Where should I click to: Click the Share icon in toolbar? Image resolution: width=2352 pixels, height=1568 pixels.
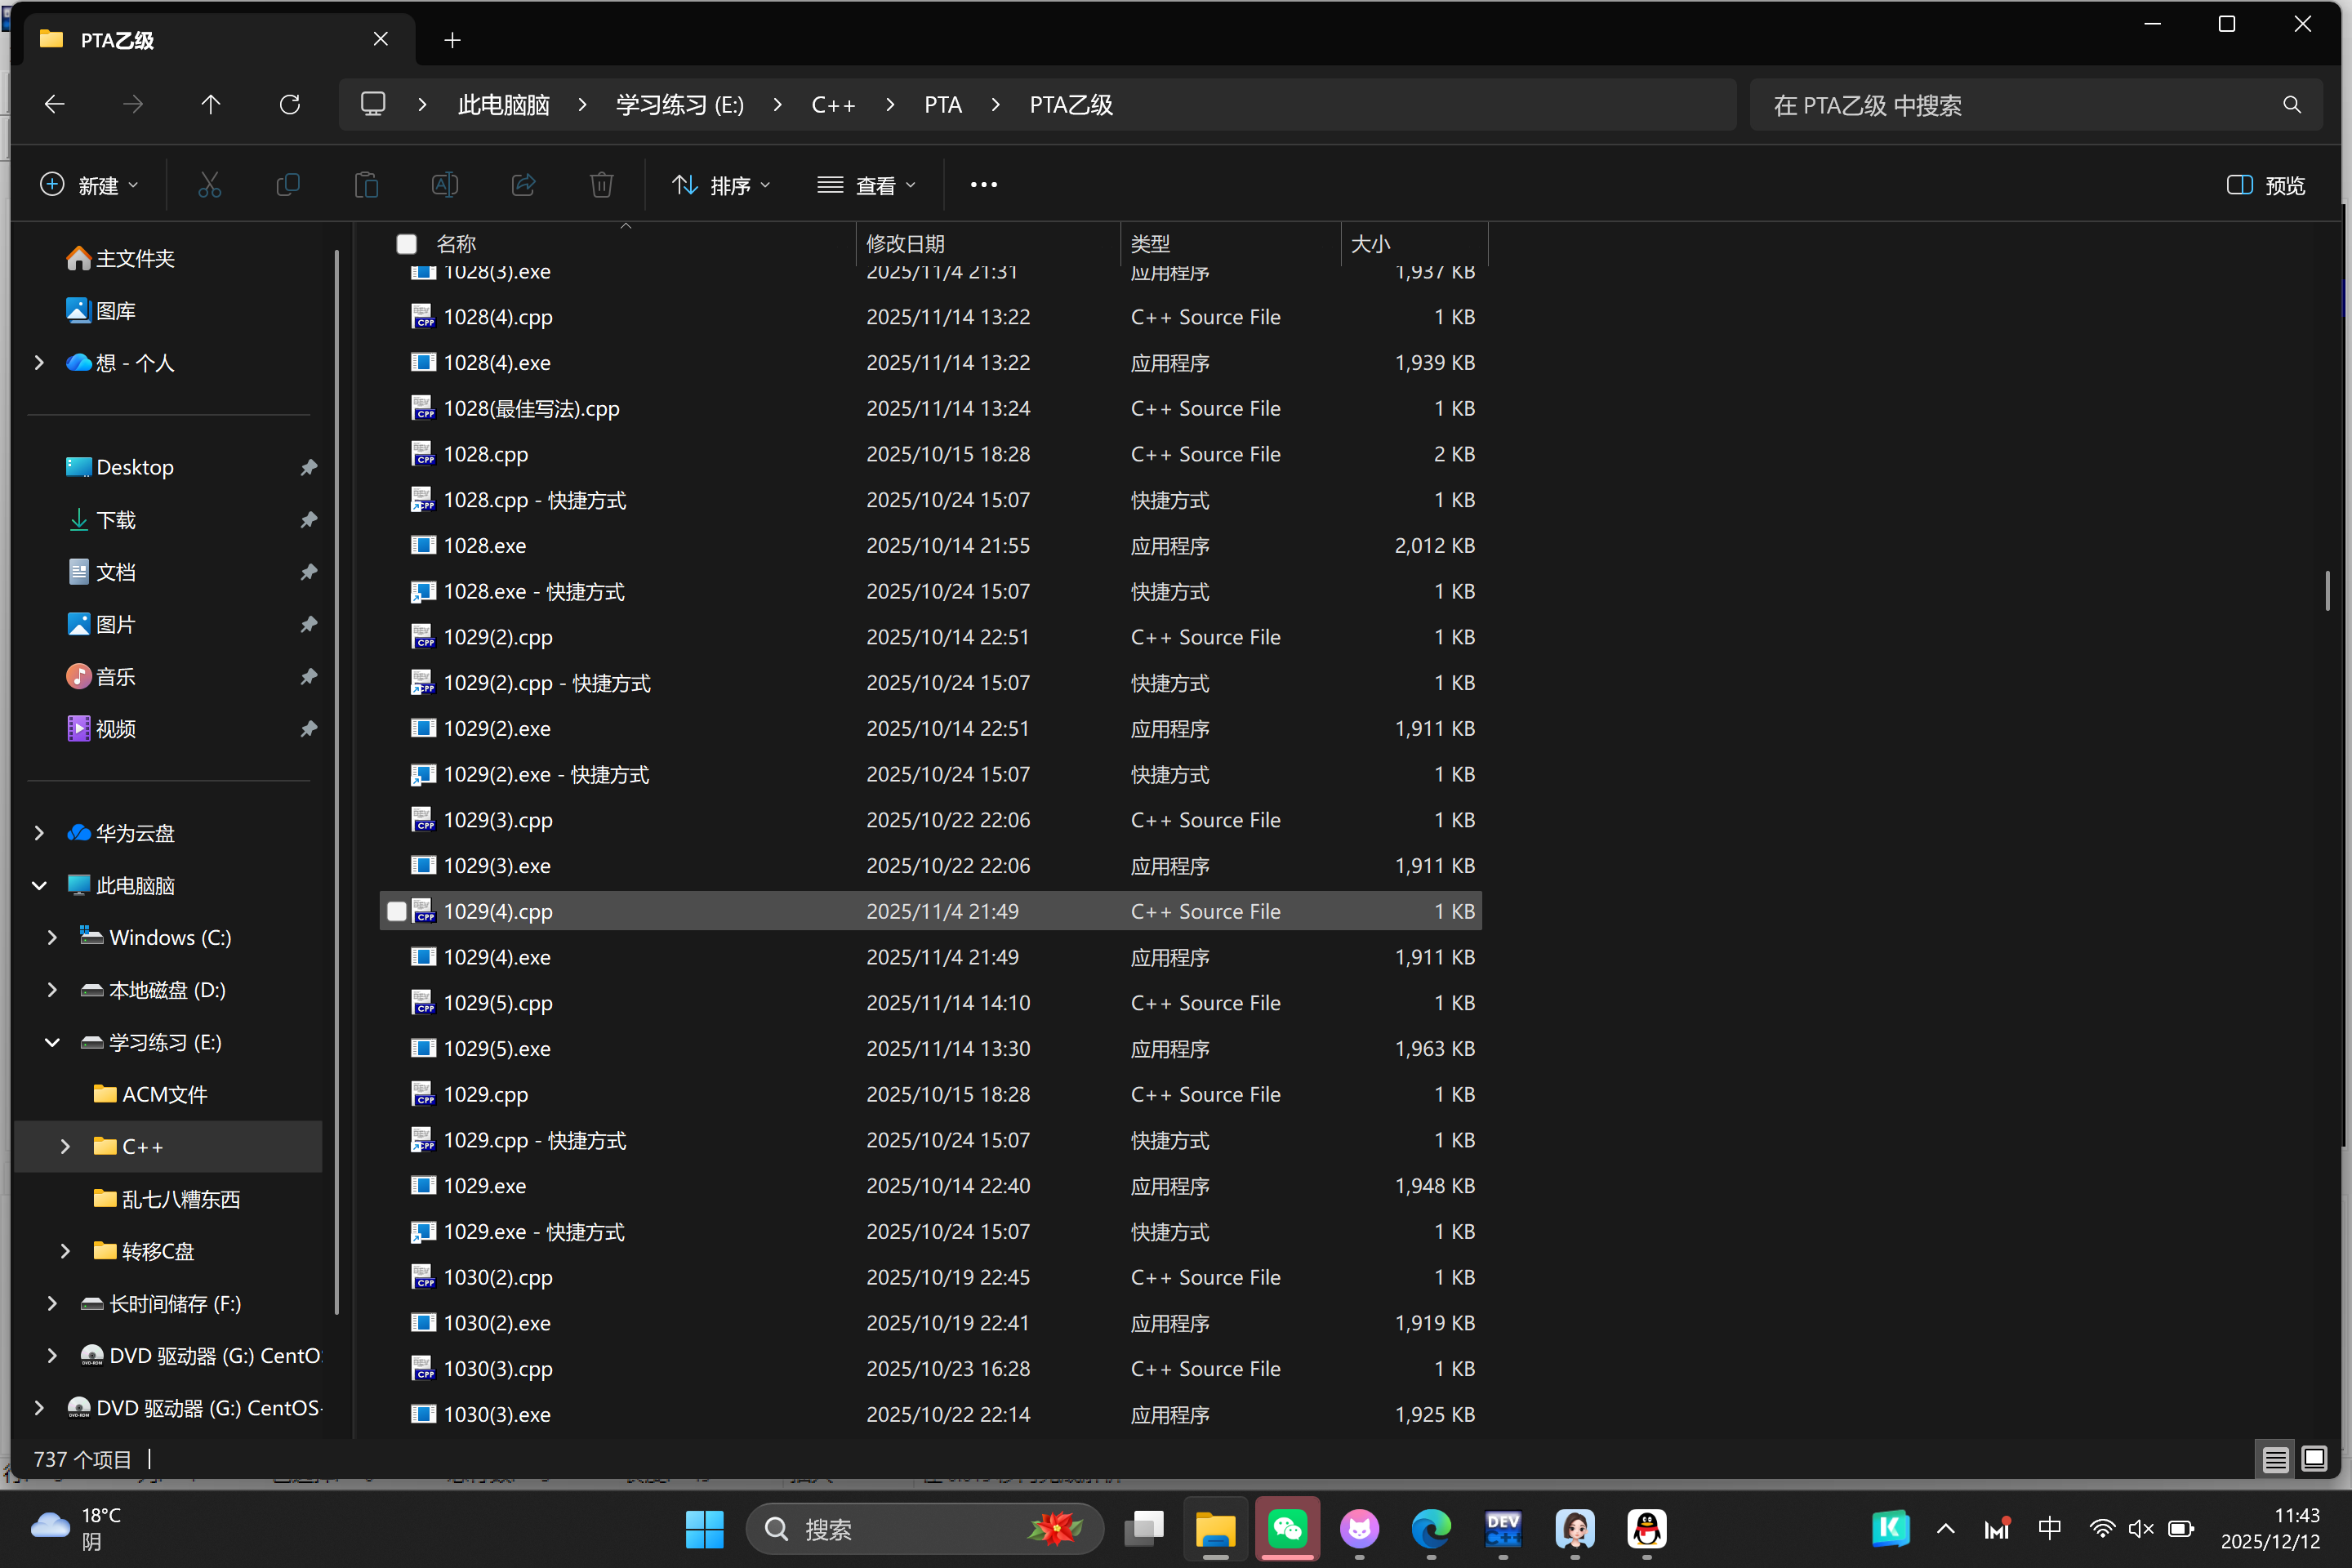coord(523,185)
